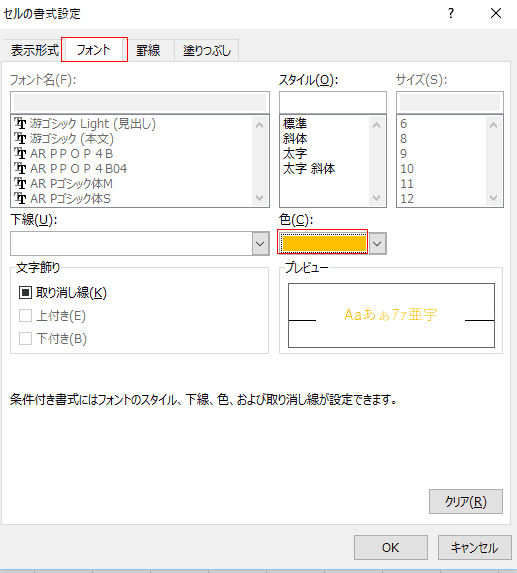Image resolution: width=517 pixels, height=573 pixels.
Task: Toggle the 上付き checkbox
Action: click(25, 316)
